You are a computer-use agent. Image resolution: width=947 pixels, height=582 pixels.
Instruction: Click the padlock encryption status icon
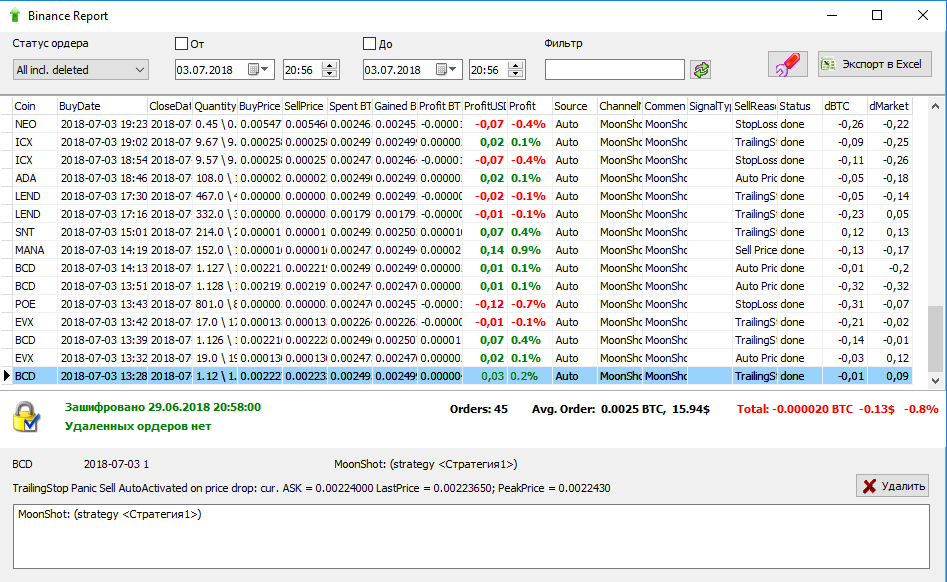click(26, 417)
